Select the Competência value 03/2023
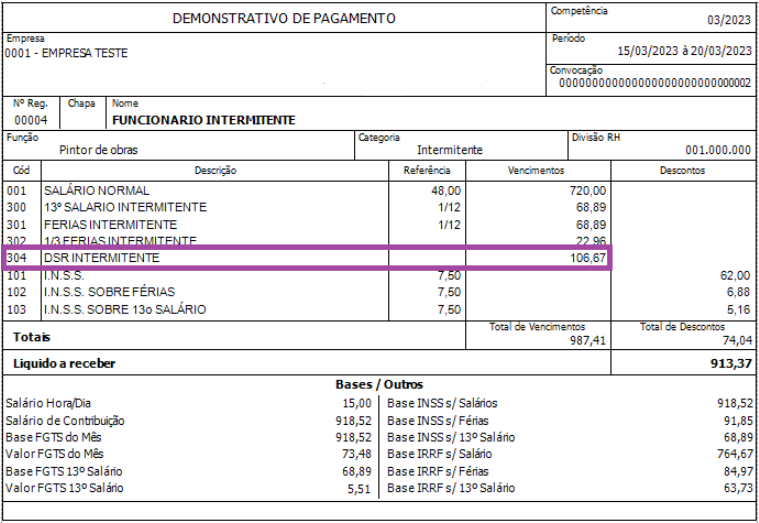This screenshot has width=759, height=523. 729,21
